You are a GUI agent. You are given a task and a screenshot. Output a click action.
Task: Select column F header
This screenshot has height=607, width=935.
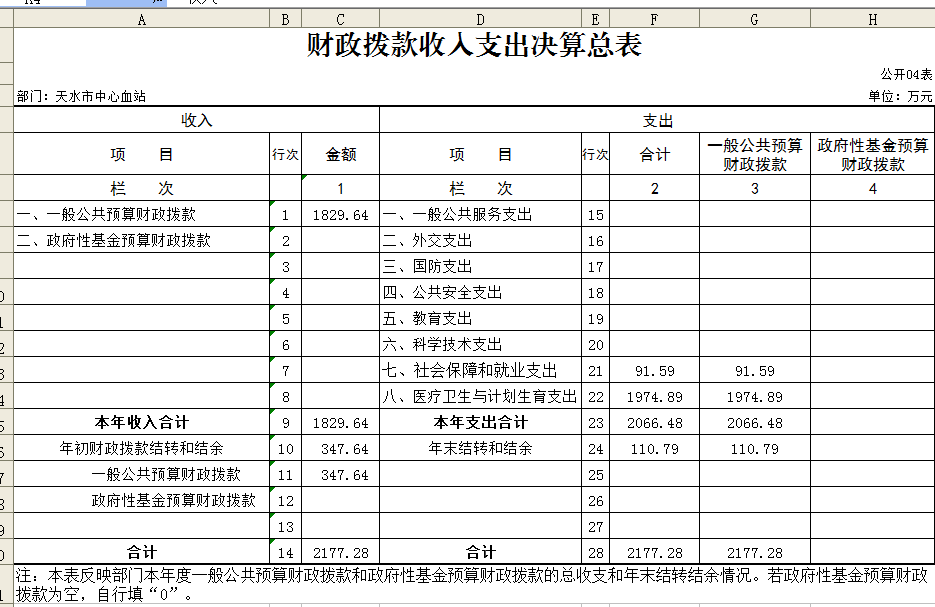[x=654, y=18]
